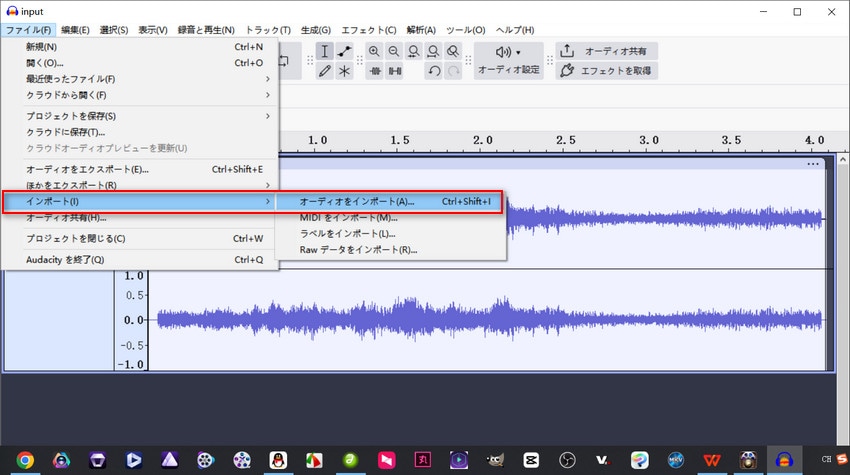Viewport: 850px width, 475px height.
Task: Click the Zoom Out magnifier
Action: coord(394,51)
